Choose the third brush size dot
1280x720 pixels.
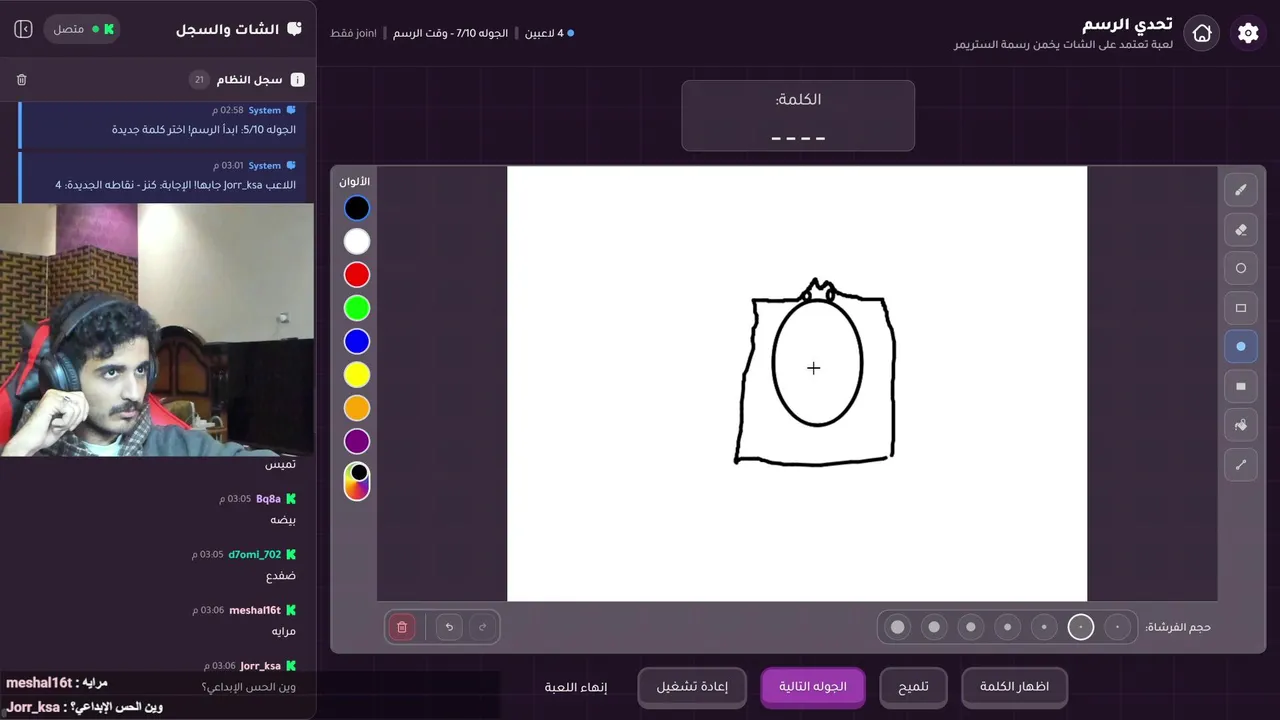pyautogui.click(x=1044, y=627)
